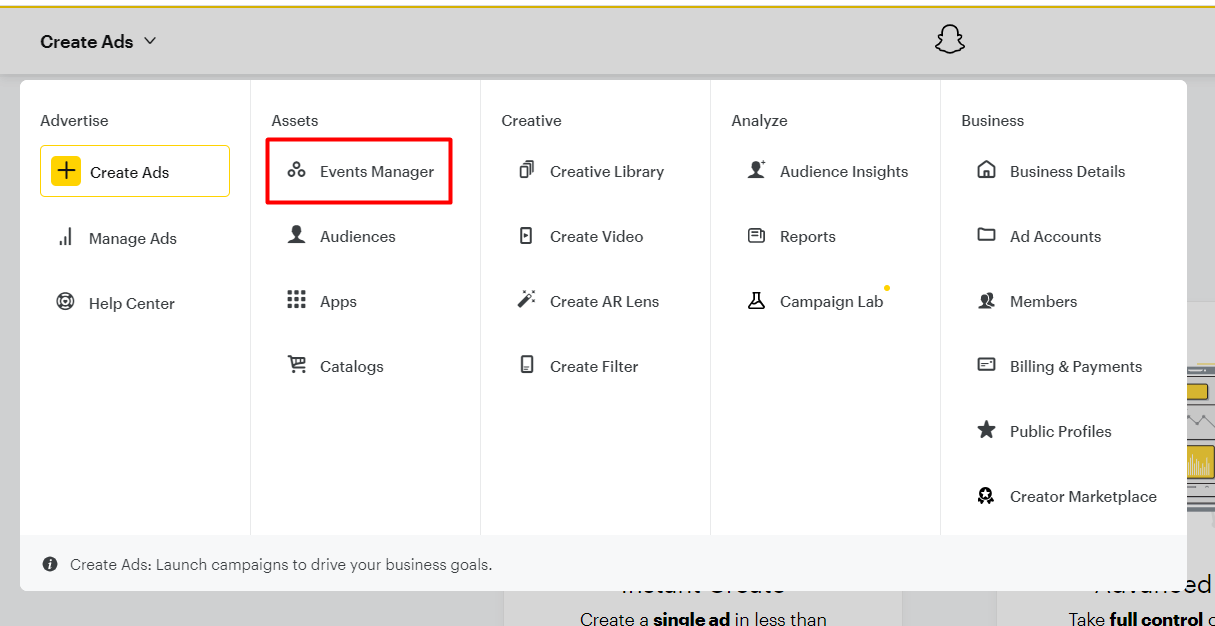Click the Public Profiles star icon
The height and width of the screenshot is (626, 1215).
(986, 430)
